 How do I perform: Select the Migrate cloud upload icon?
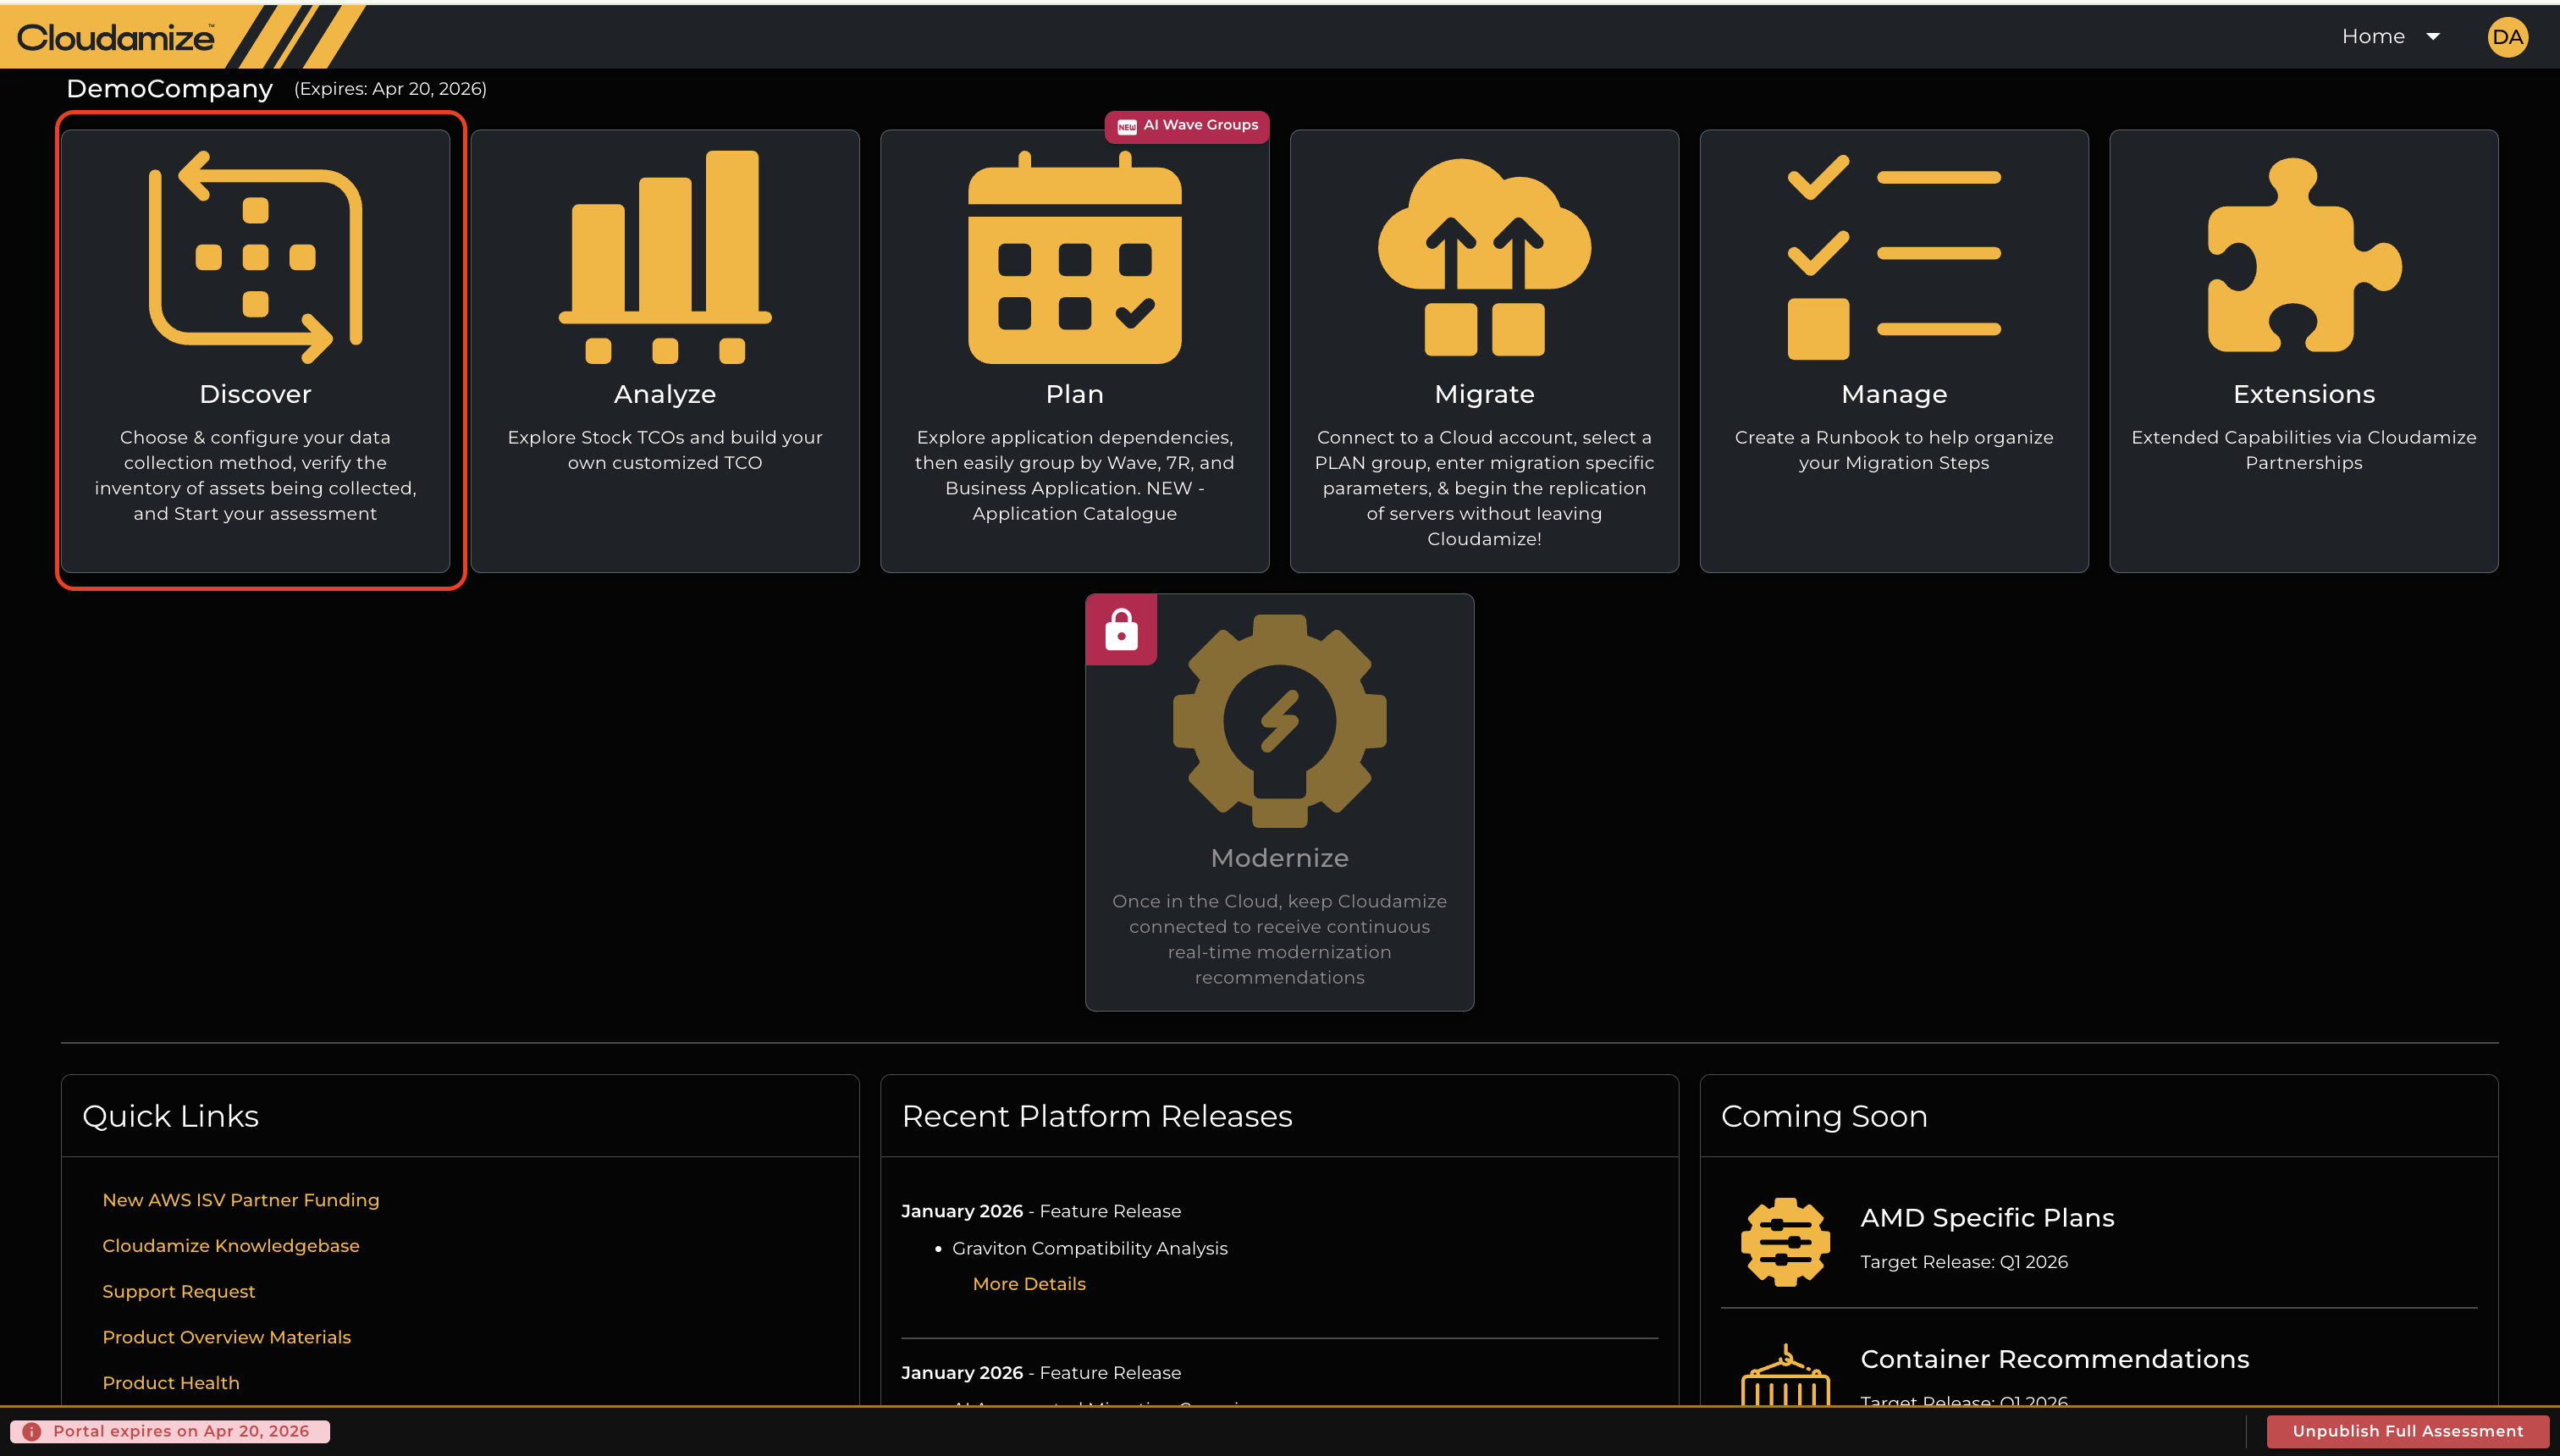(1484, 257)
